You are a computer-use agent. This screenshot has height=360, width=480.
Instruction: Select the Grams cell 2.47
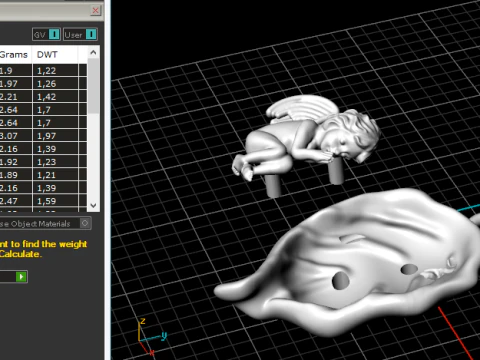[x=16, y=201]
